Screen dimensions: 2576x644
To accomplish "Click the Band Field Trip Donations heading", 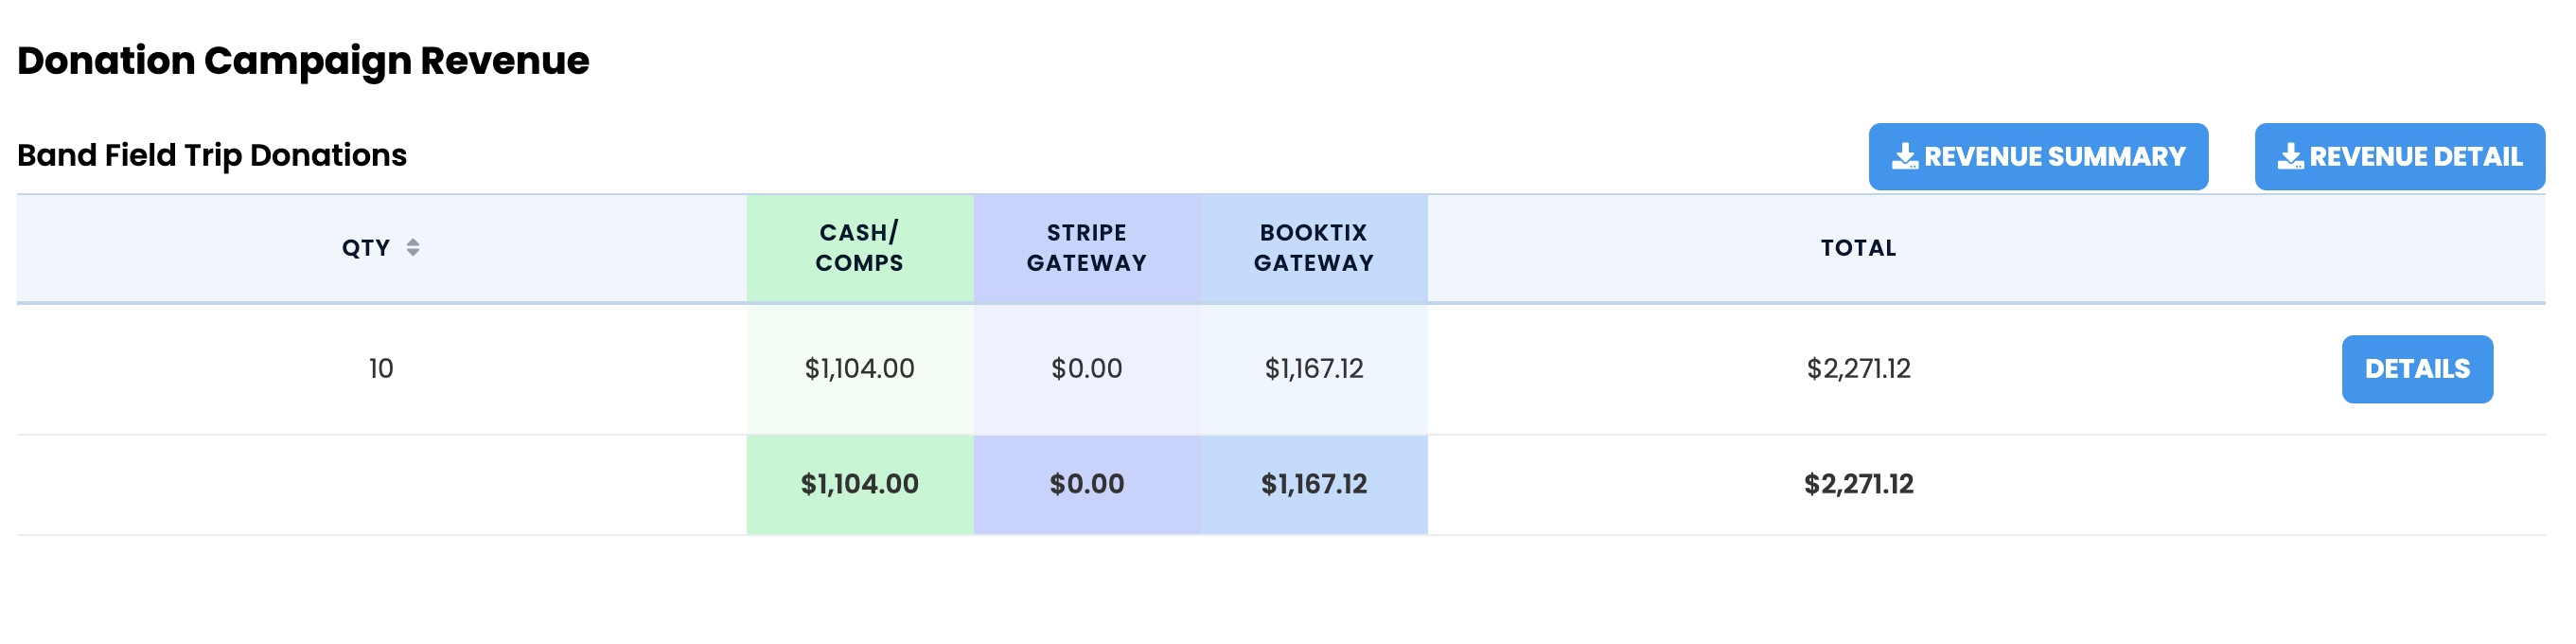I will pos(212,156).
